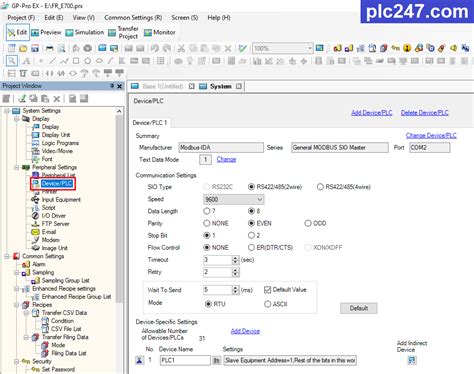Click the Default button
This screenshot has height=374, width=474.
tap(359, 308)
